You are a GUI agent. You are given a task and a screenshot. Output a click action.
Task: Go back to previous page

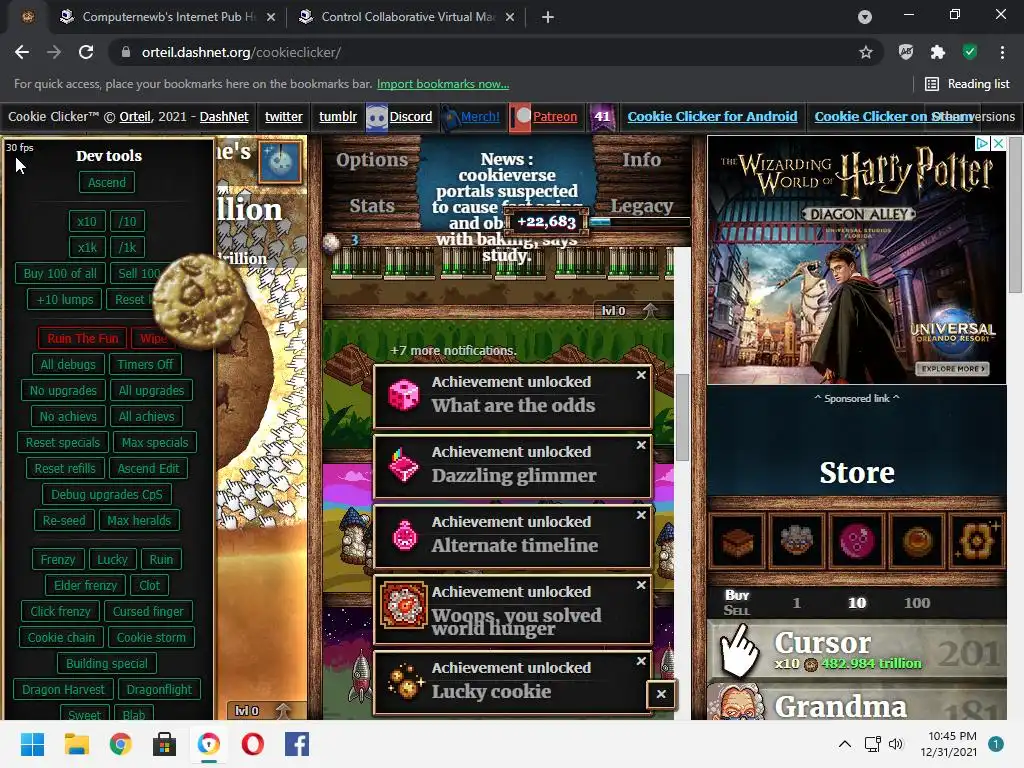[x=22, y=52]
